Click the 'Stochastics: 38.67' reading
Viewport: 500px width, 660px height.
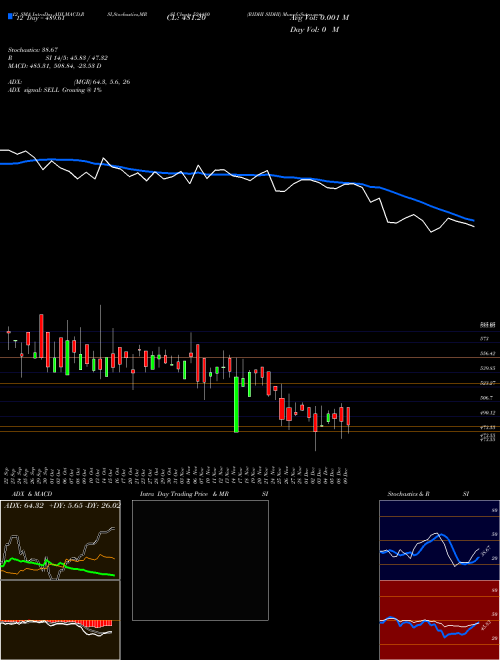click(32, 50)
